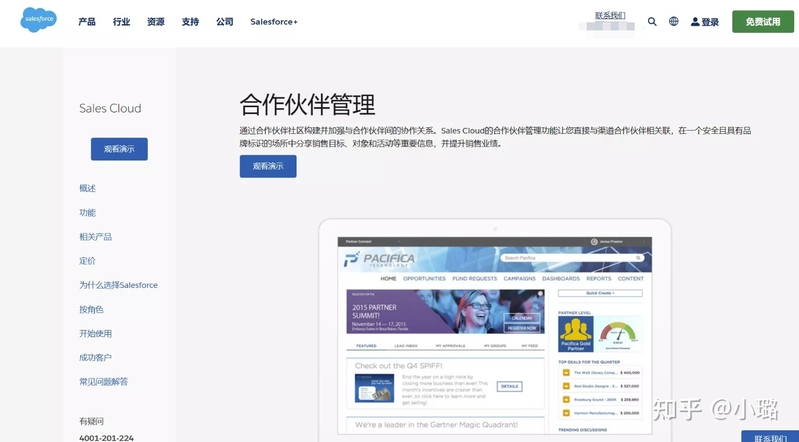Click the blue 联系我们 button at the bottom corner

(x=770, y=436)
